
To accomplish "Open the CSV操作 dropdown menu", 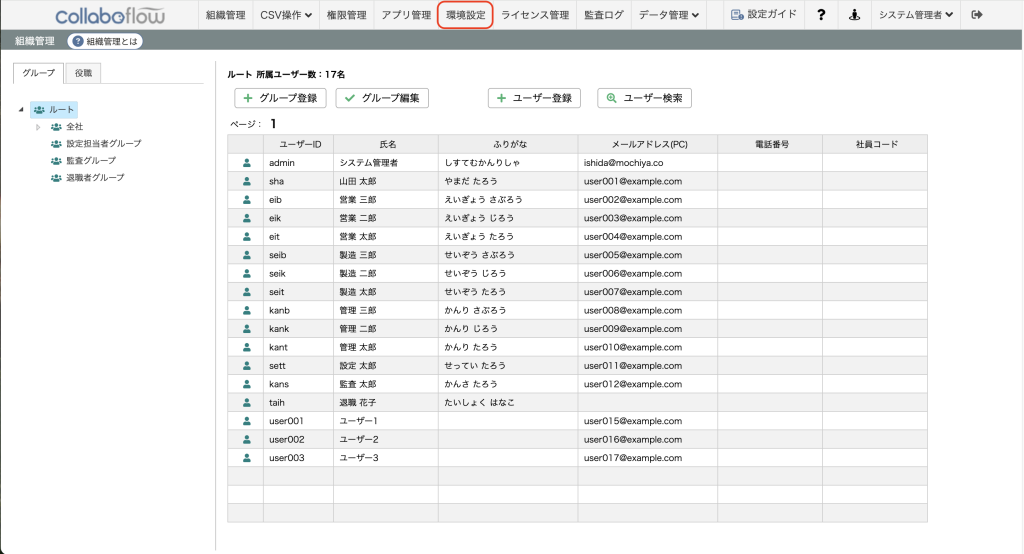I will pos(285,15).
